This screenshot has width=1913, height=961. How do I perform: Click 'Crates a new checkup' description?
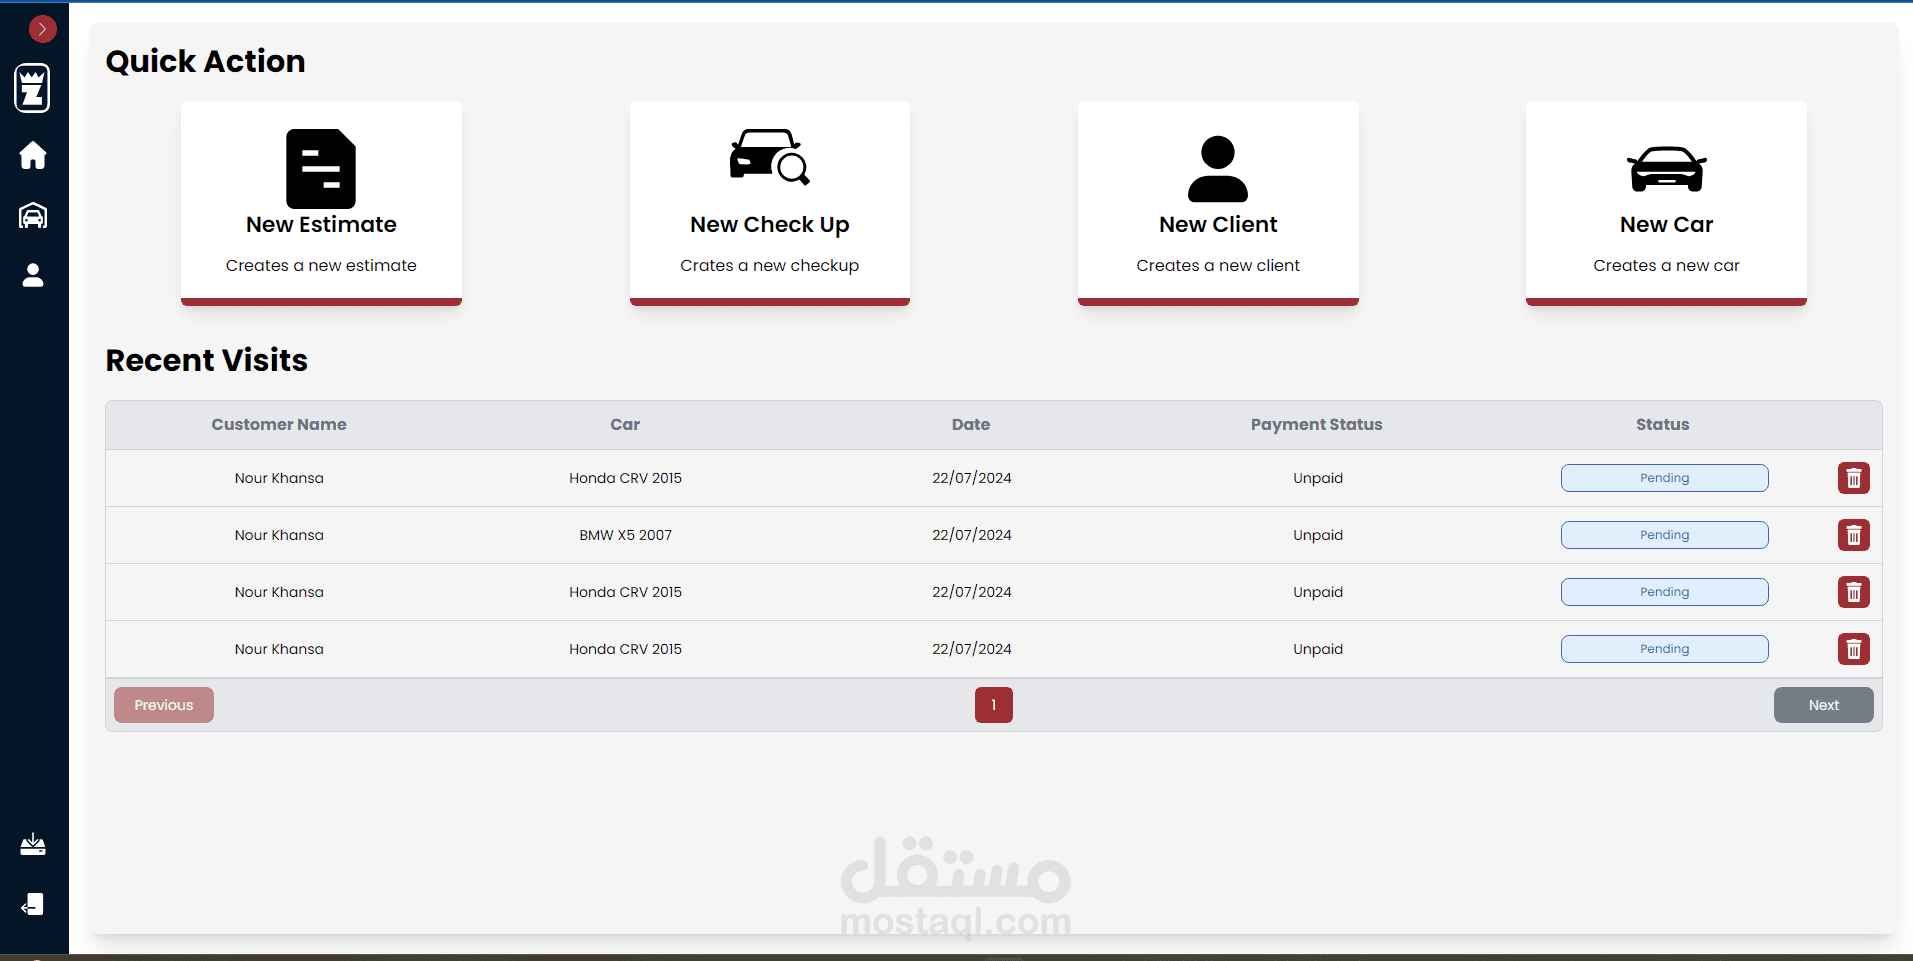pyautogui.click(x=770, y=265)
